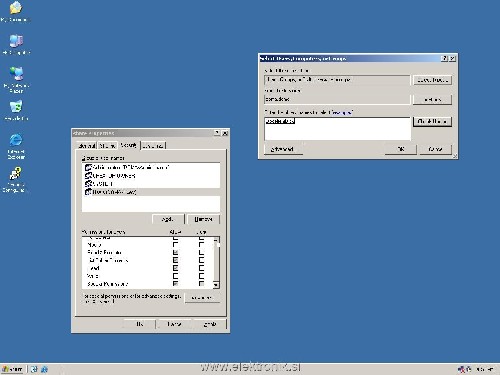
Task: Select the Recycle Bin desktop icon
Action: point(16,110)
